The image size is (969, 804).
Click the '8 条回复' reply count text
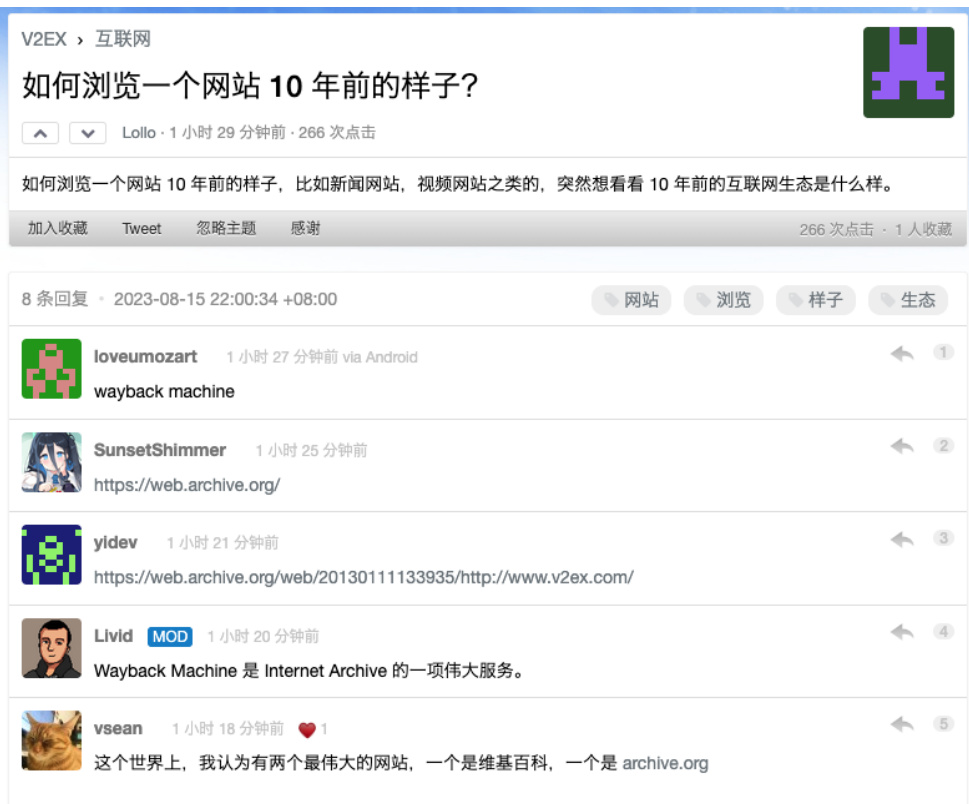(x=54, y=299)
